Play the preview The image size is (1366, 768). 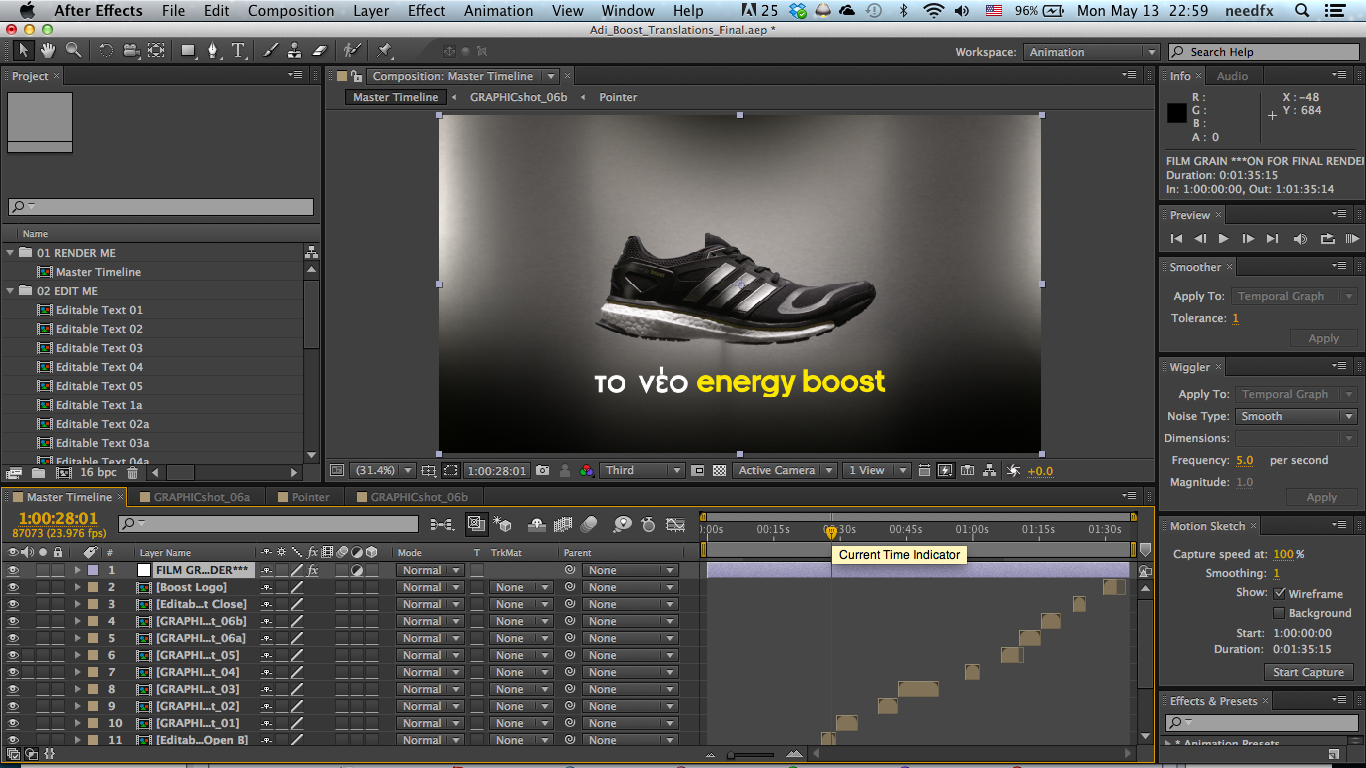[1223, 239]
